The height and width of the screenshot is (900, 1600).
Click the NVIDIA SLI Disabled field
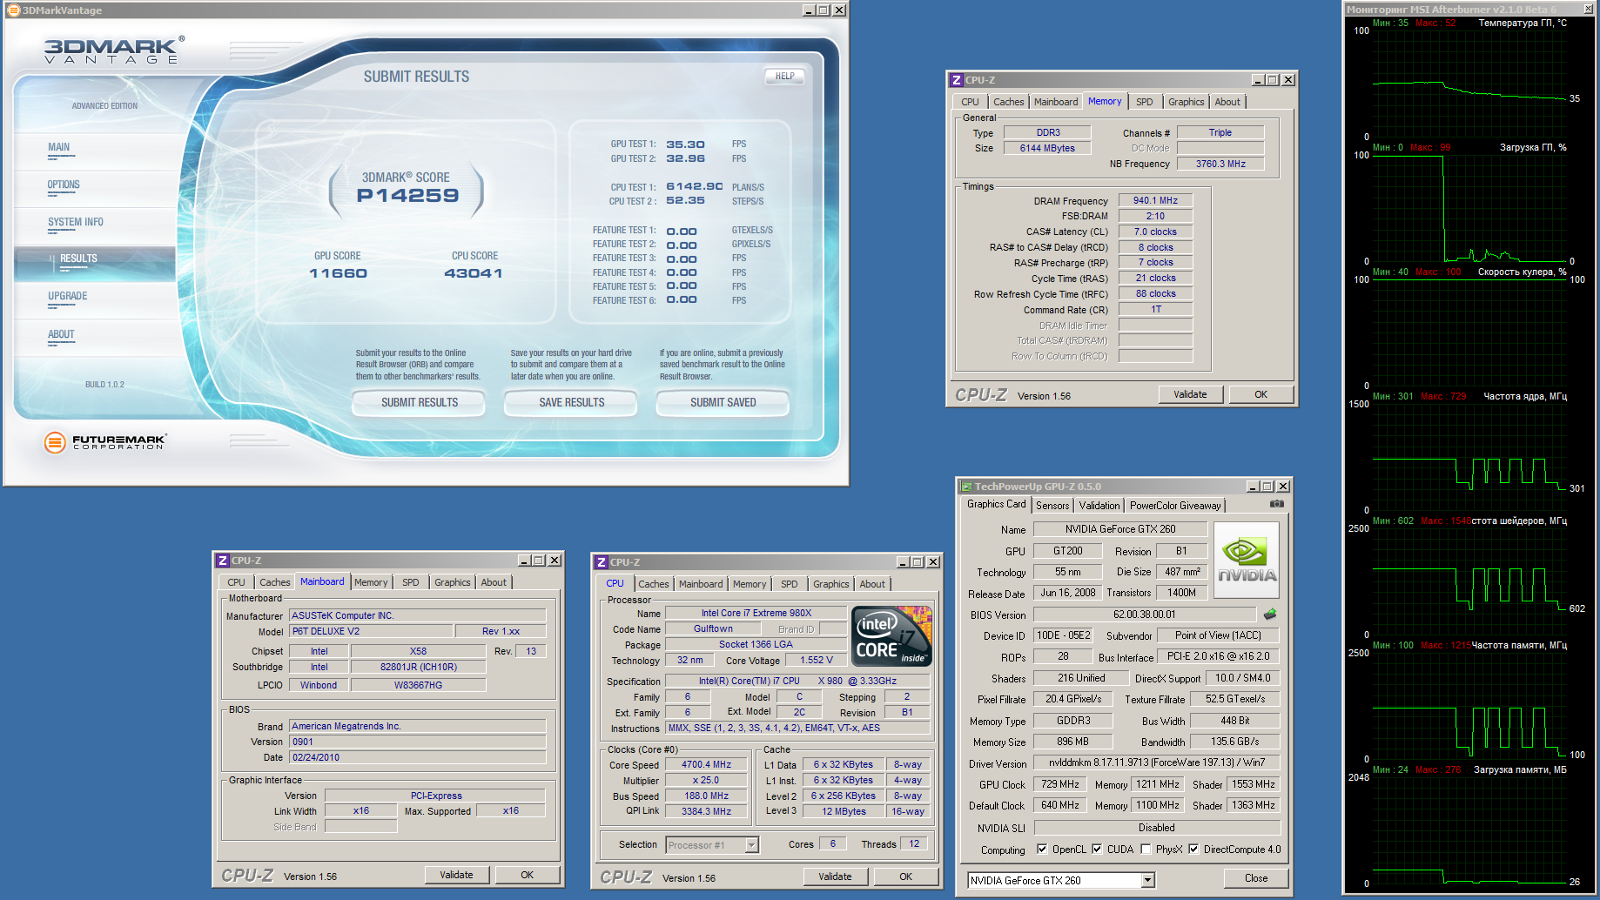coord(1156,828)
